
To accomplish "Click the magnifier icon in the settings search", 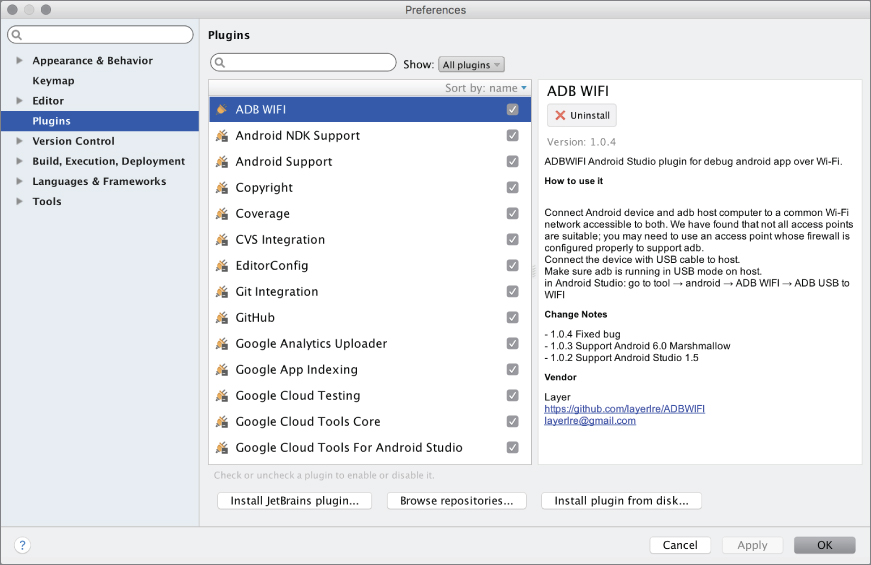I will pyautogui.click(x=17, y=35).
